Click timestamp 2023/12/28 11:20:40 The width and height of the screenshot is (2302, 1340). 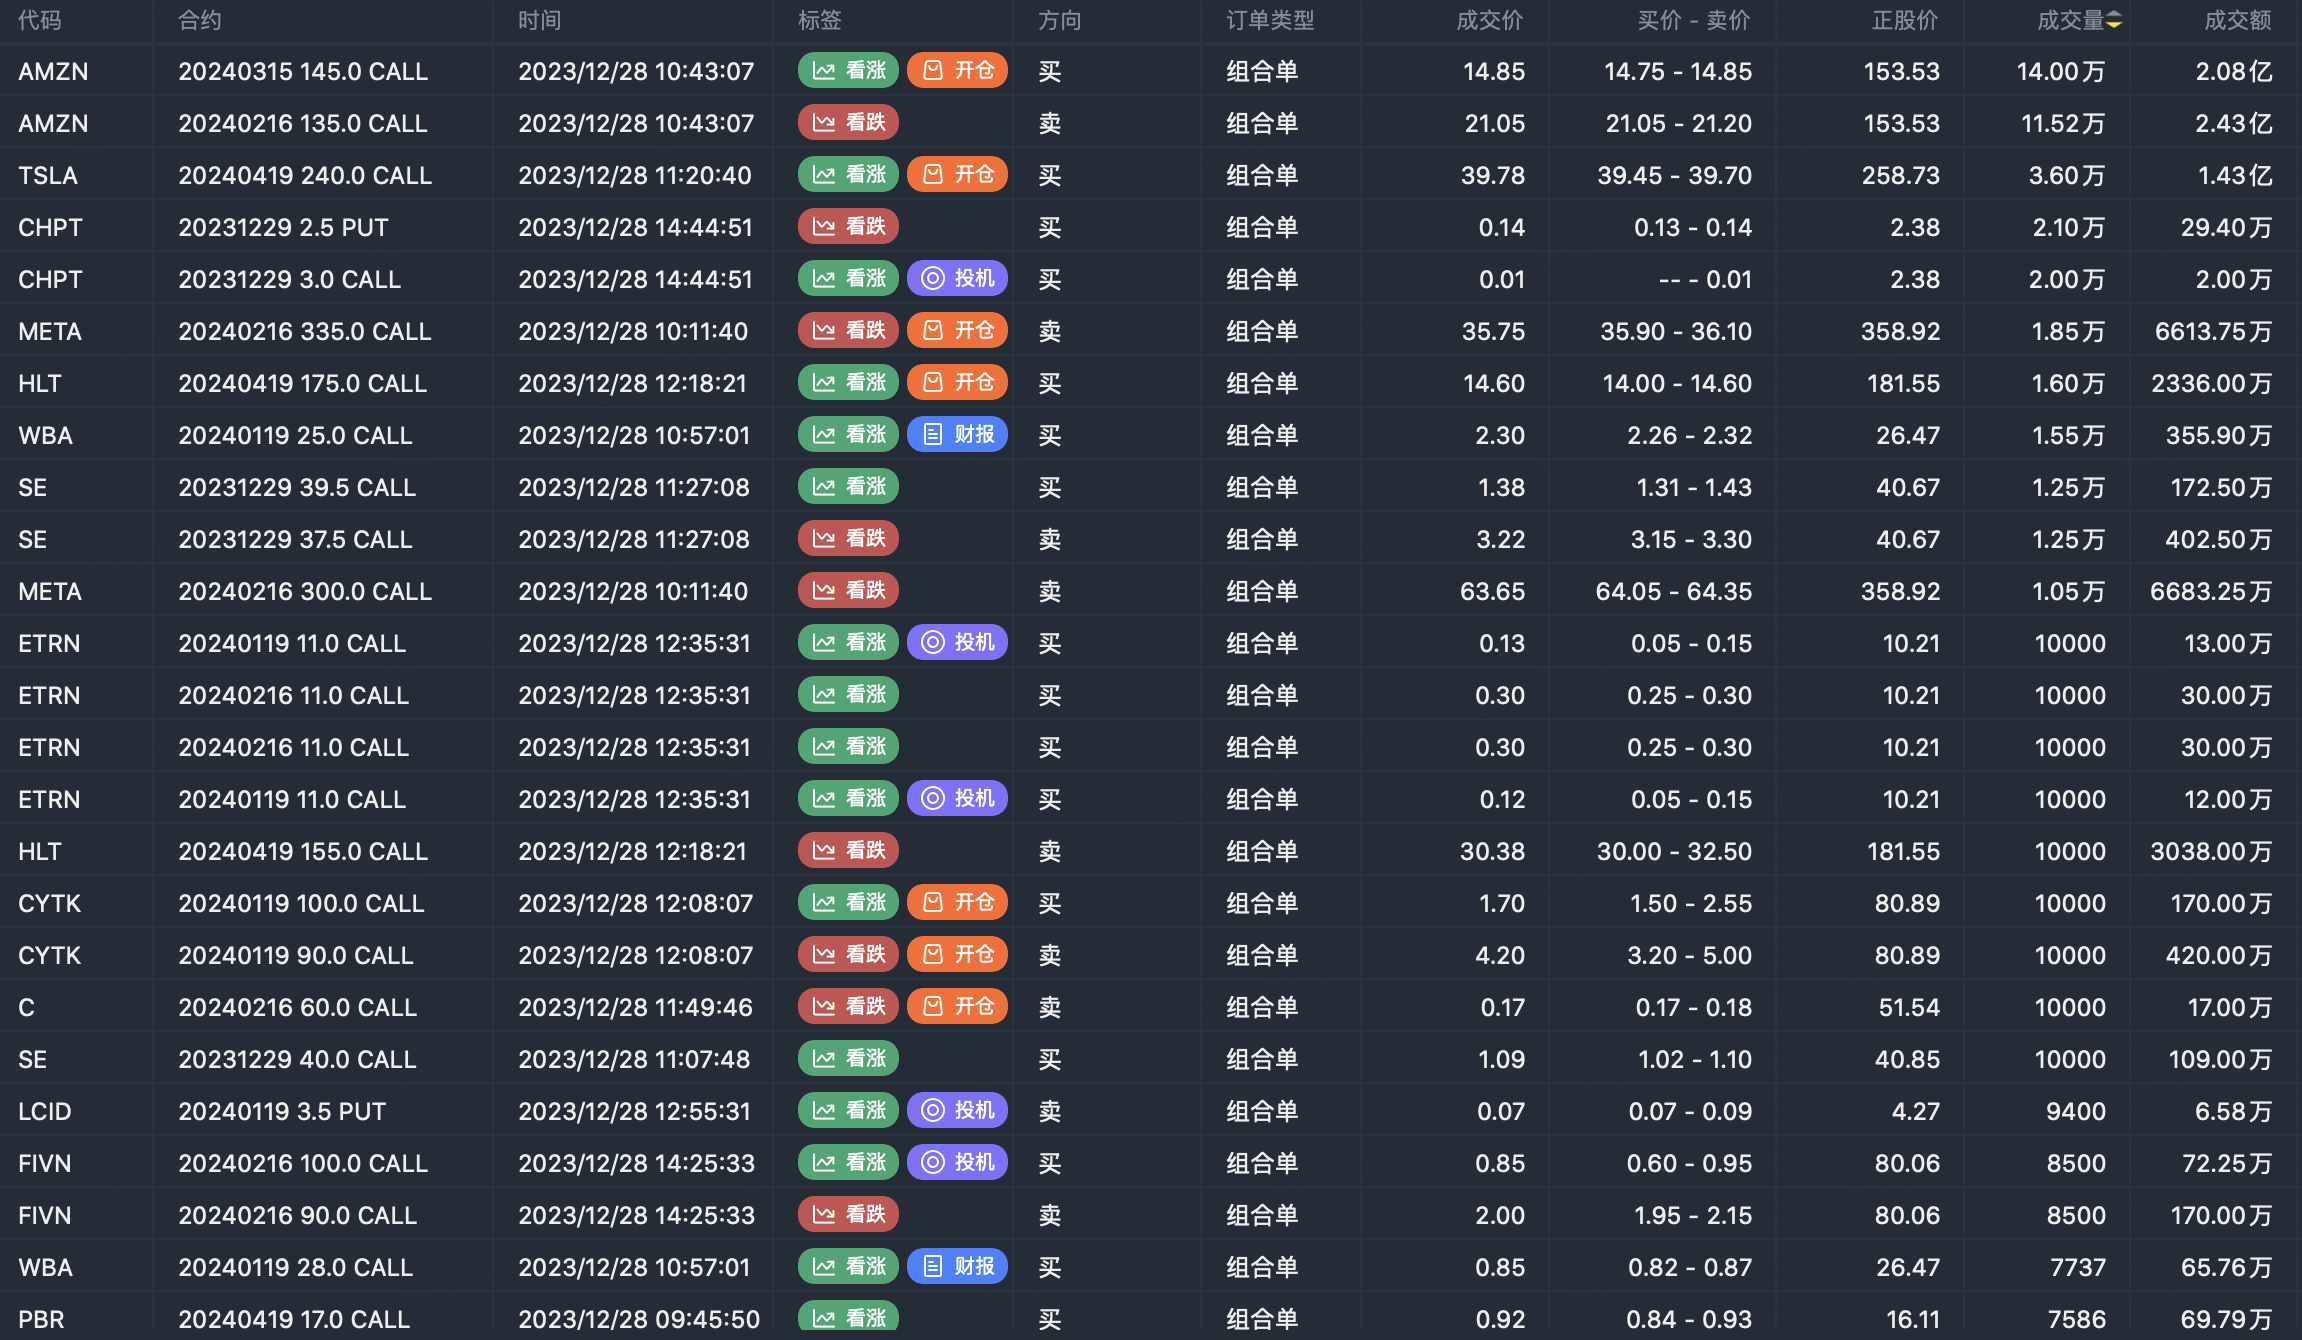635,175
